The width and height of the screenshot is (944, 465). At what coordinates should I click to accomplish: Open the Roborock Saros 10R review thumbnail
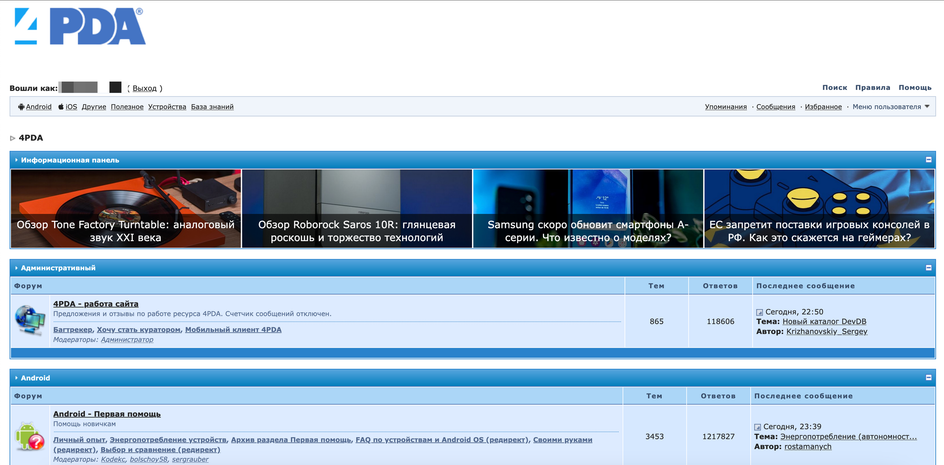click(357, 208)
